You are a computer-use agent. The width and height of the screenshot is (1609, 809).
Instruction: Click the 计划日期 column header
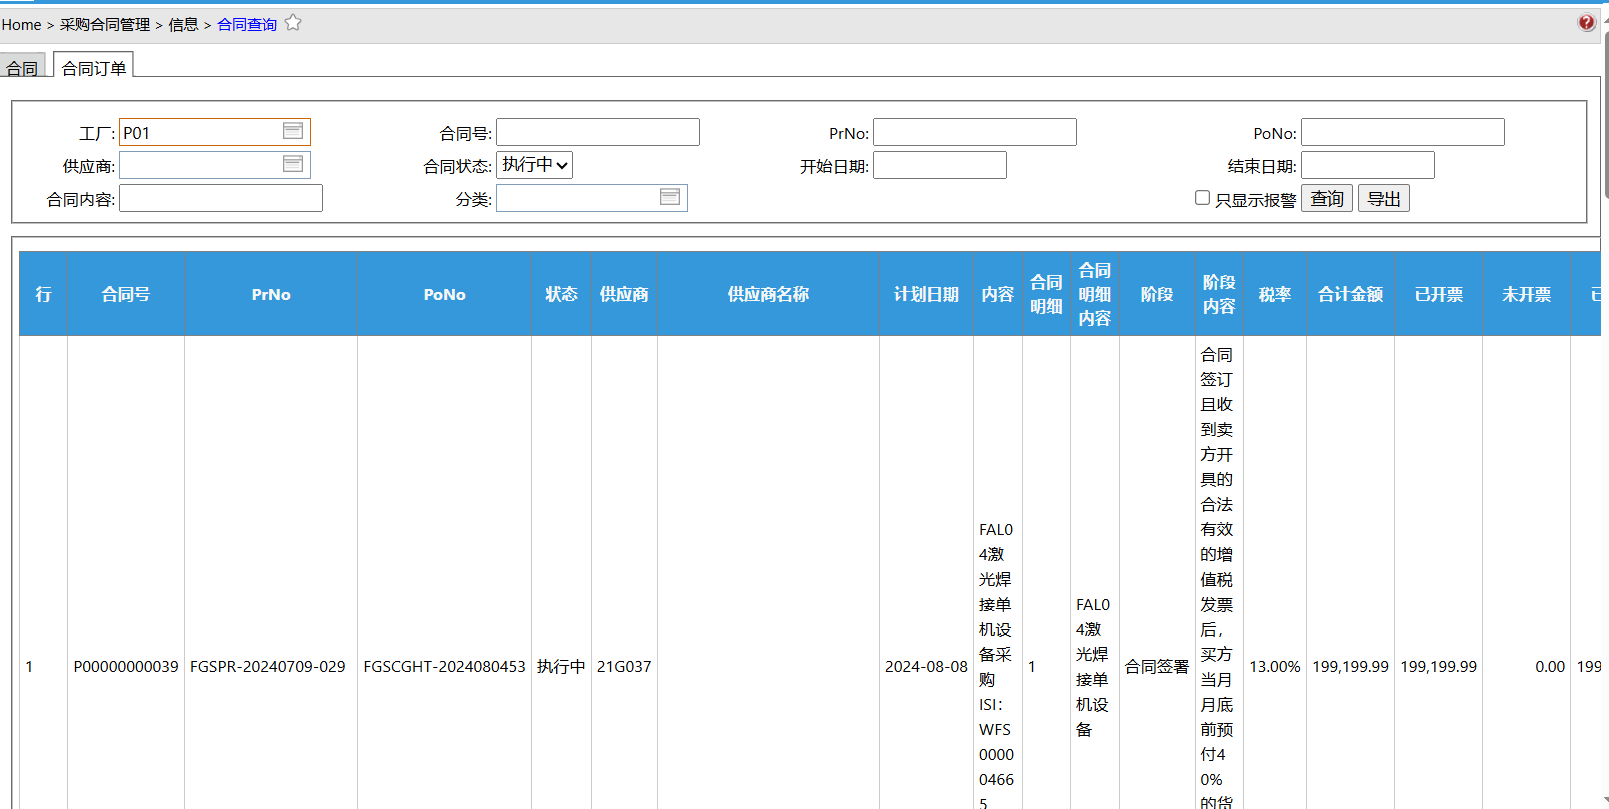pos(926,294)
